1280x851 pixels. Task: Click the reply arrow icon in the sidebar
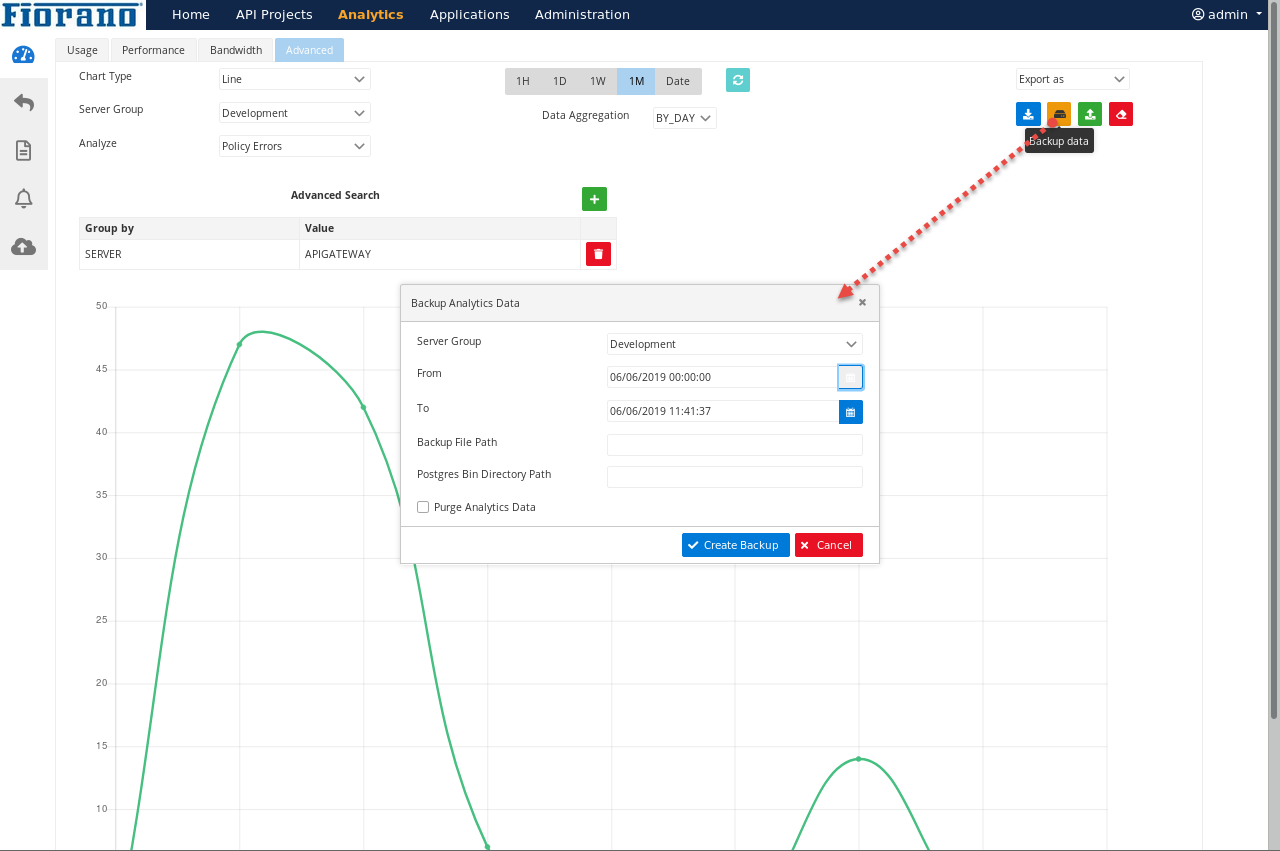coord(24,102)
